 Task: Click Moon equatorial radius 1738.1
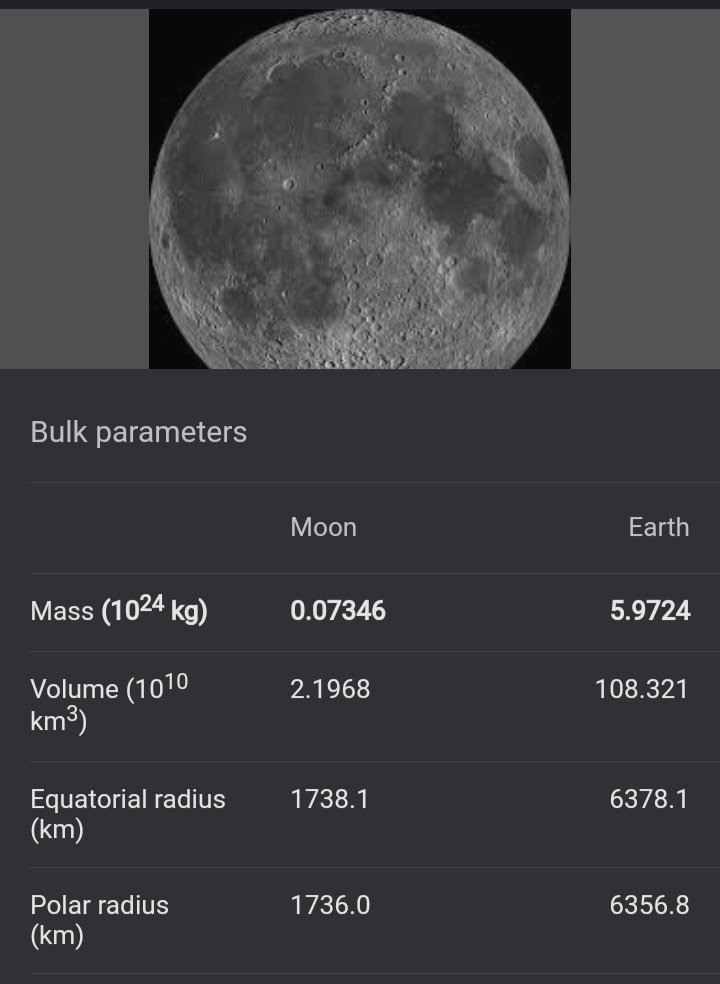pyautogui.click(x=329, y=799)
